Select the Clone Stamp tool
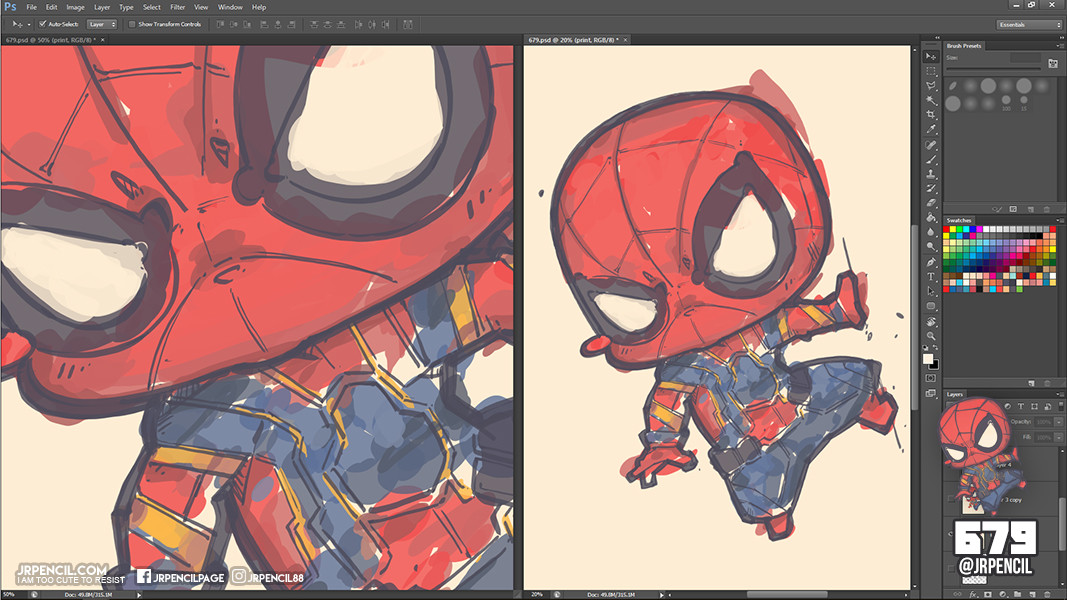This screenshot has width=1067, height=600. coord(931,174)
